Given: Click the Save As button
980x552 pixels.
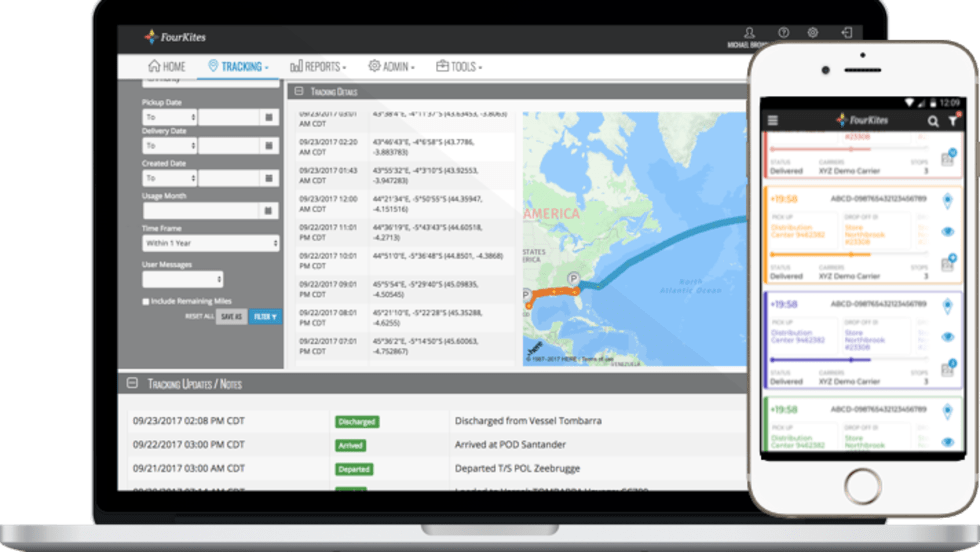Looking at the screenshot, I should pos(231,317).
